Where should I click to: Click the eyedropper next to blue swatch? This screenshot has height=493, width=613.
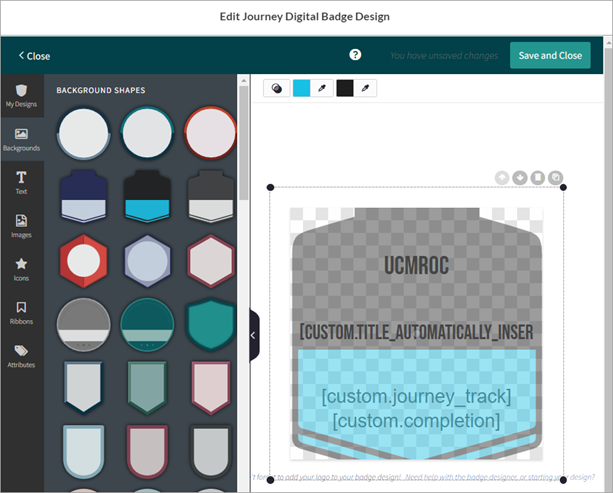(x=322, y=89)
